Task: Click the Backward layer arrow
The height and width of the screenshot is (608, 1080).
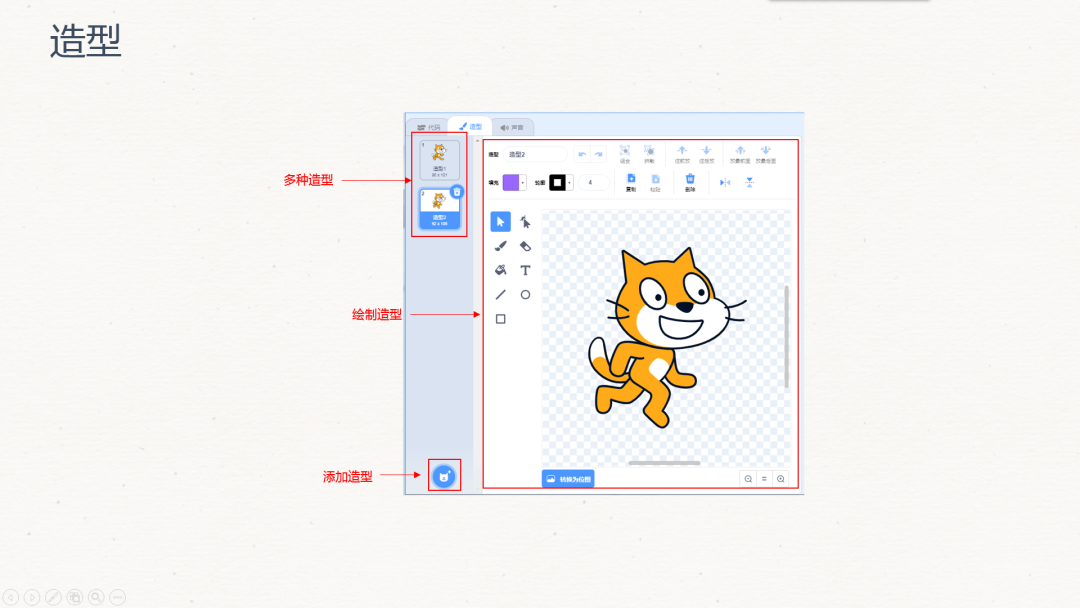Action: (x=706, y=154)
